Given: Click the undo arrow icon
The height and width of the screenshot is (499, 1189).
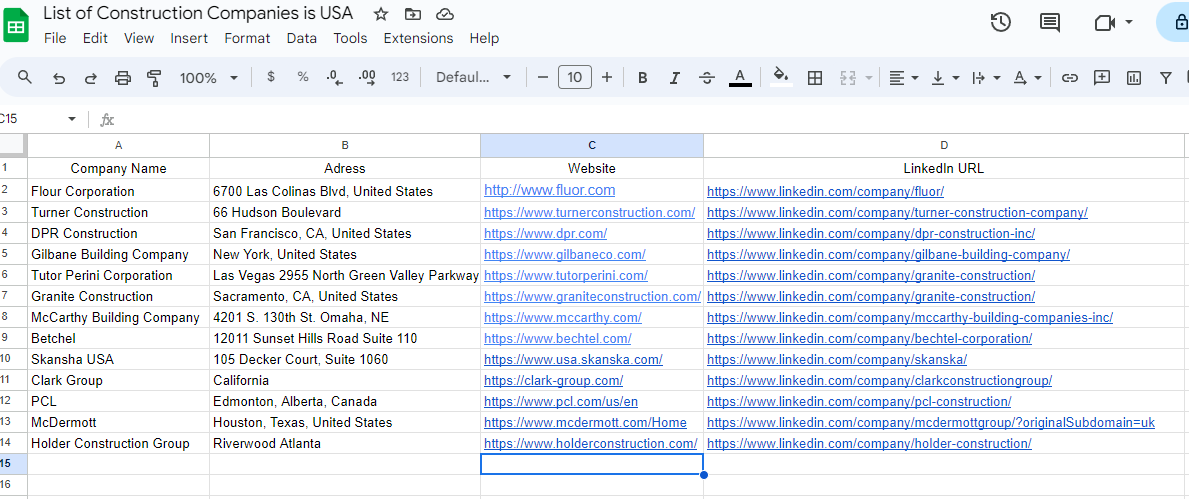Looking at the screenshot, I should (59, 78).
